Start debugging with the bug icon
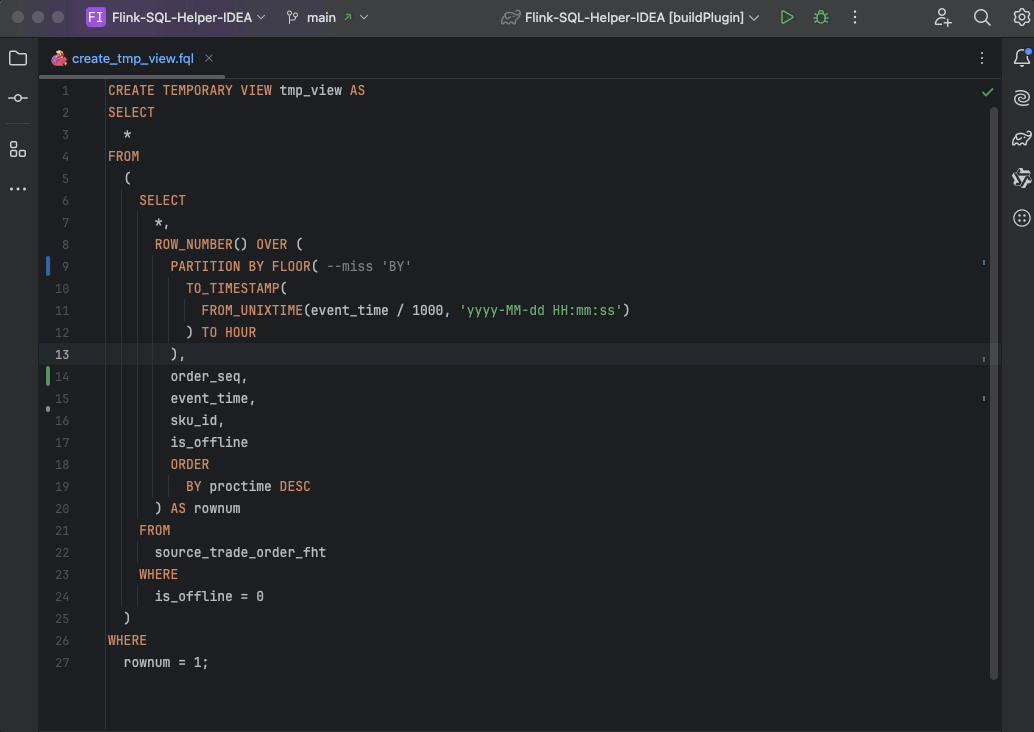Image resolution: width=1034 pixels, height=732 pixels. (x=821, y=17)
